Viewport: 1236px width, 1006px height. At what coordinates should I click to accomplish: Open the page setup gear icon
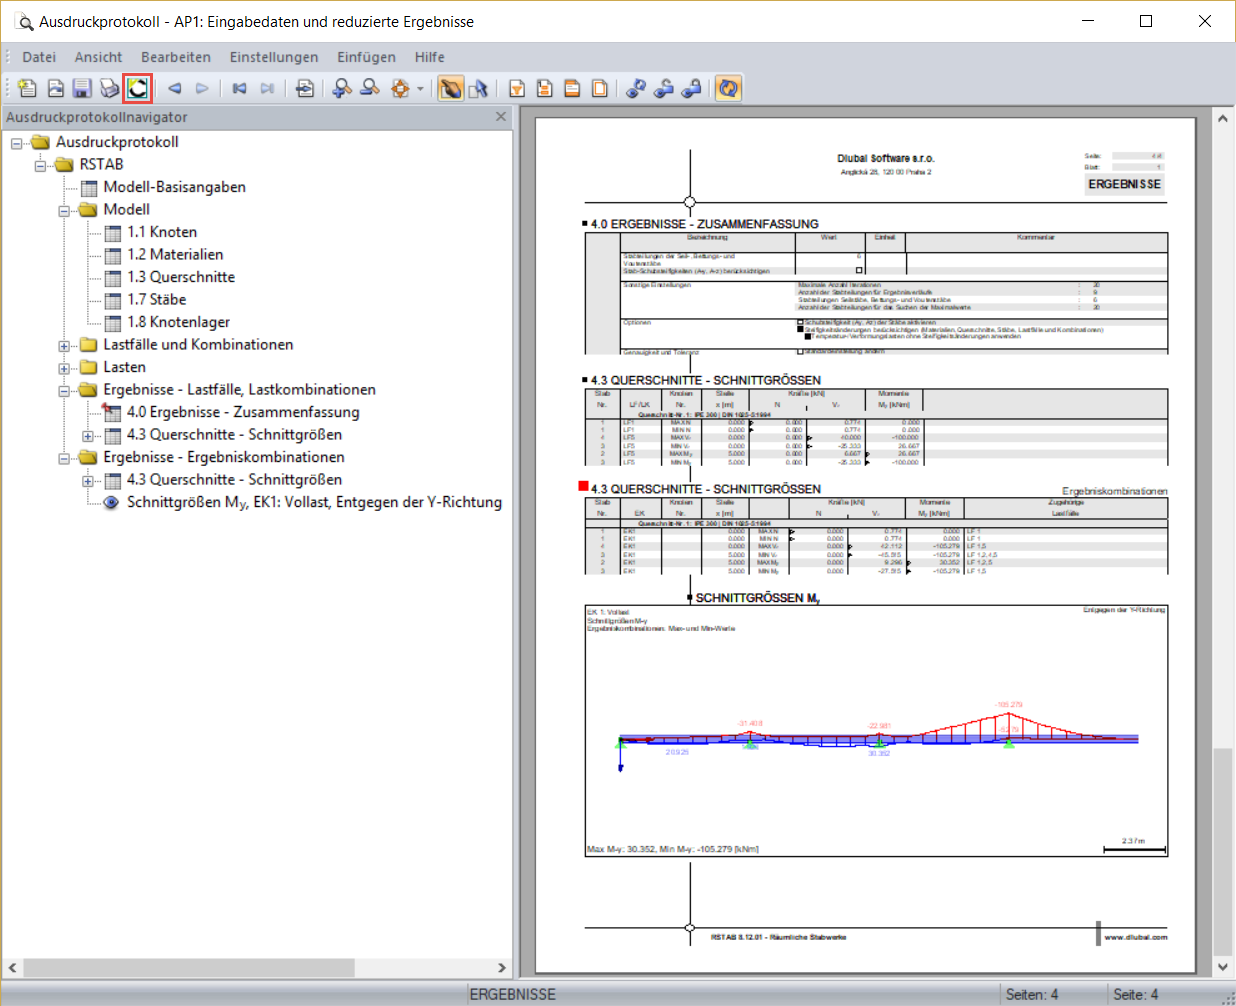point(399,88)
